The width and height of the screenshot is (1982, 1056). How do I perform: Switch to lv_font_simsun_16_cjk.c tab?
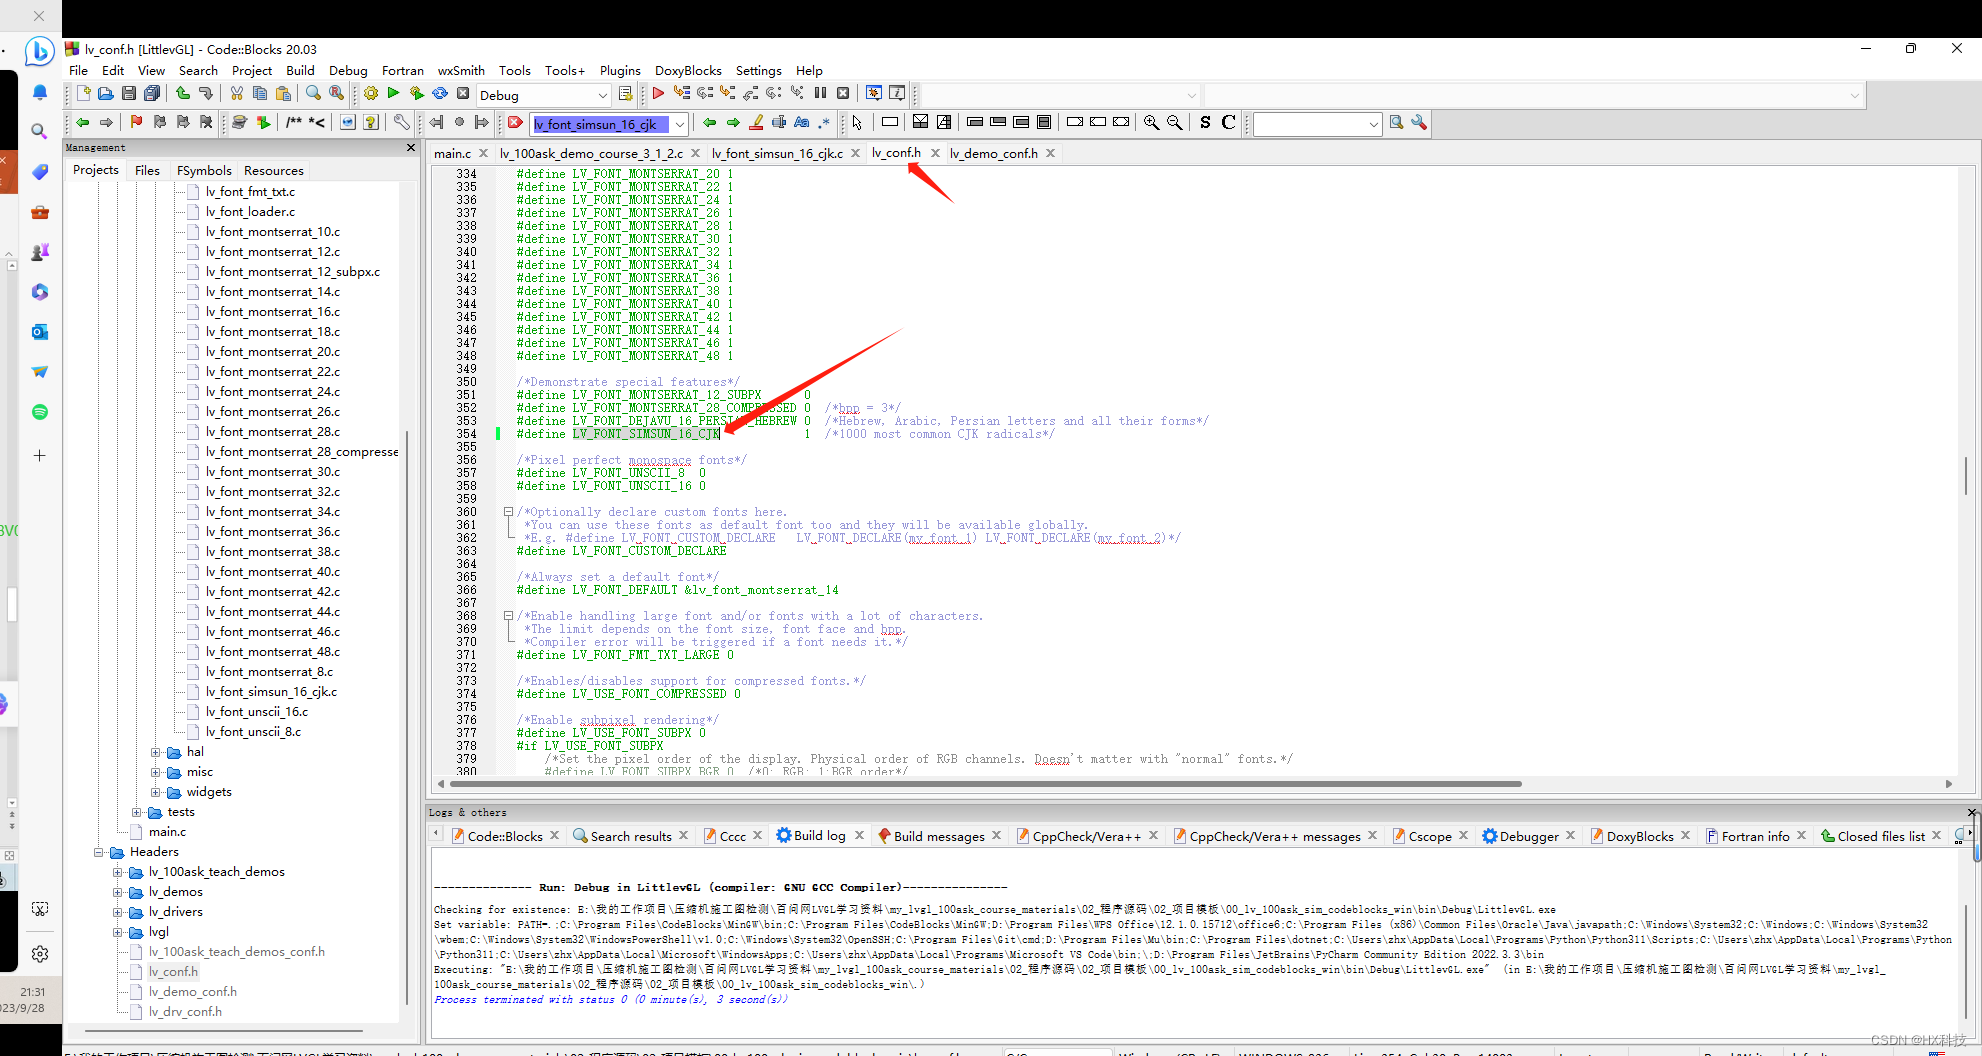[777, 153]
